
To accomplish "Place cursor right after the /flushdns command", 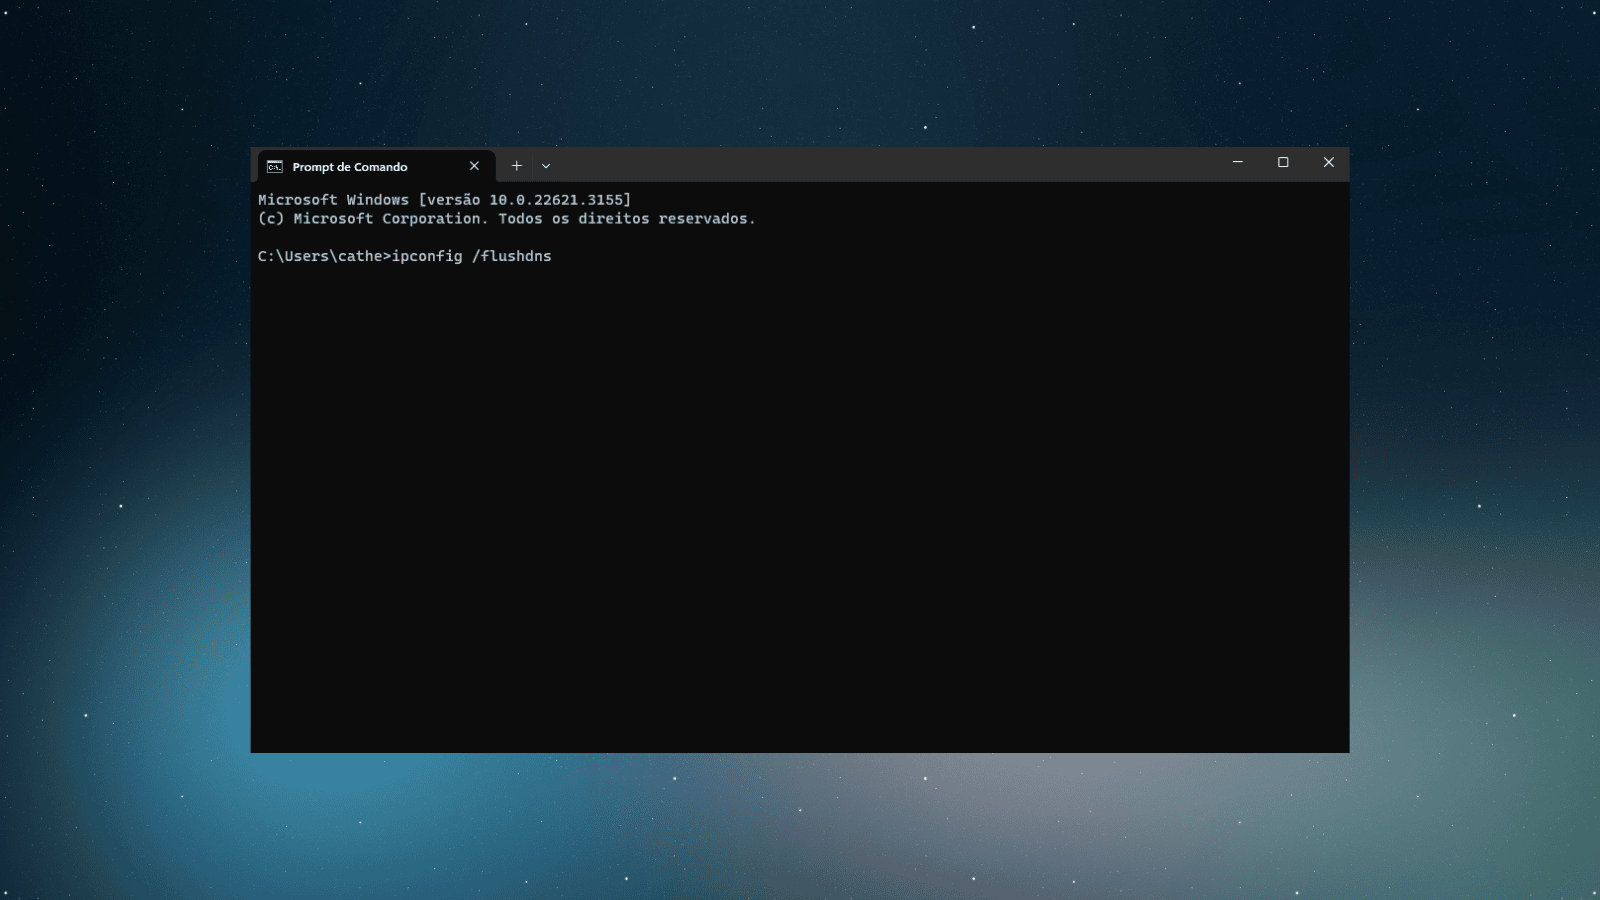I will pyautogui.click(x=554, y=257).
